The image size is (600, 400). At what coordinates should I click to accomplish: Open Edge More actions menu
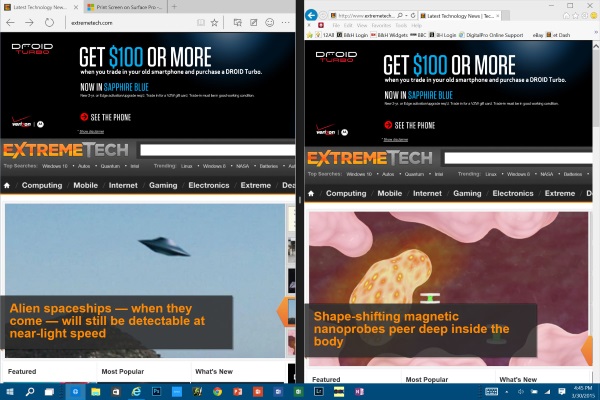pos(285,23)
